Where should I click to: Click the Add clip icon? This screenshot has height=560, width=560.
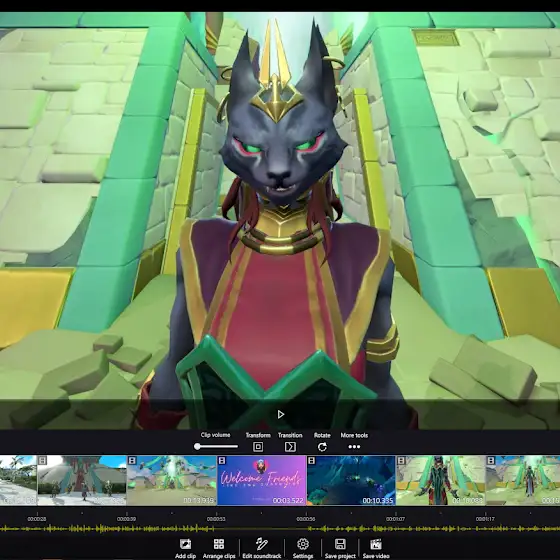pos(185,544)
